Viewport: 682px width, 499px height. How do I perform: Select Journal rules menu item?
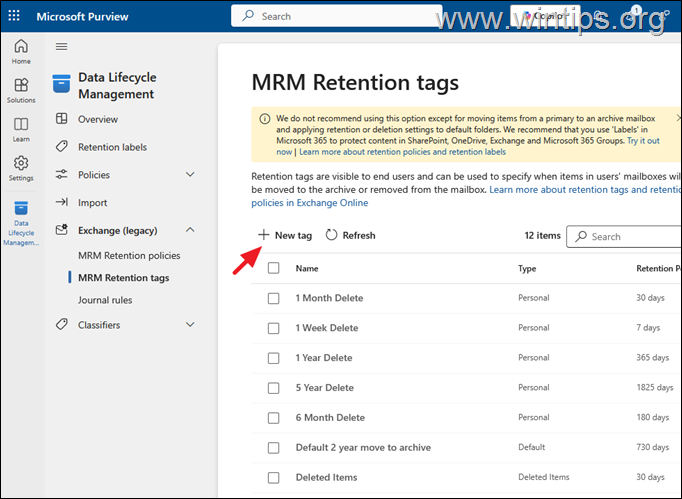[x=105, y=300]
